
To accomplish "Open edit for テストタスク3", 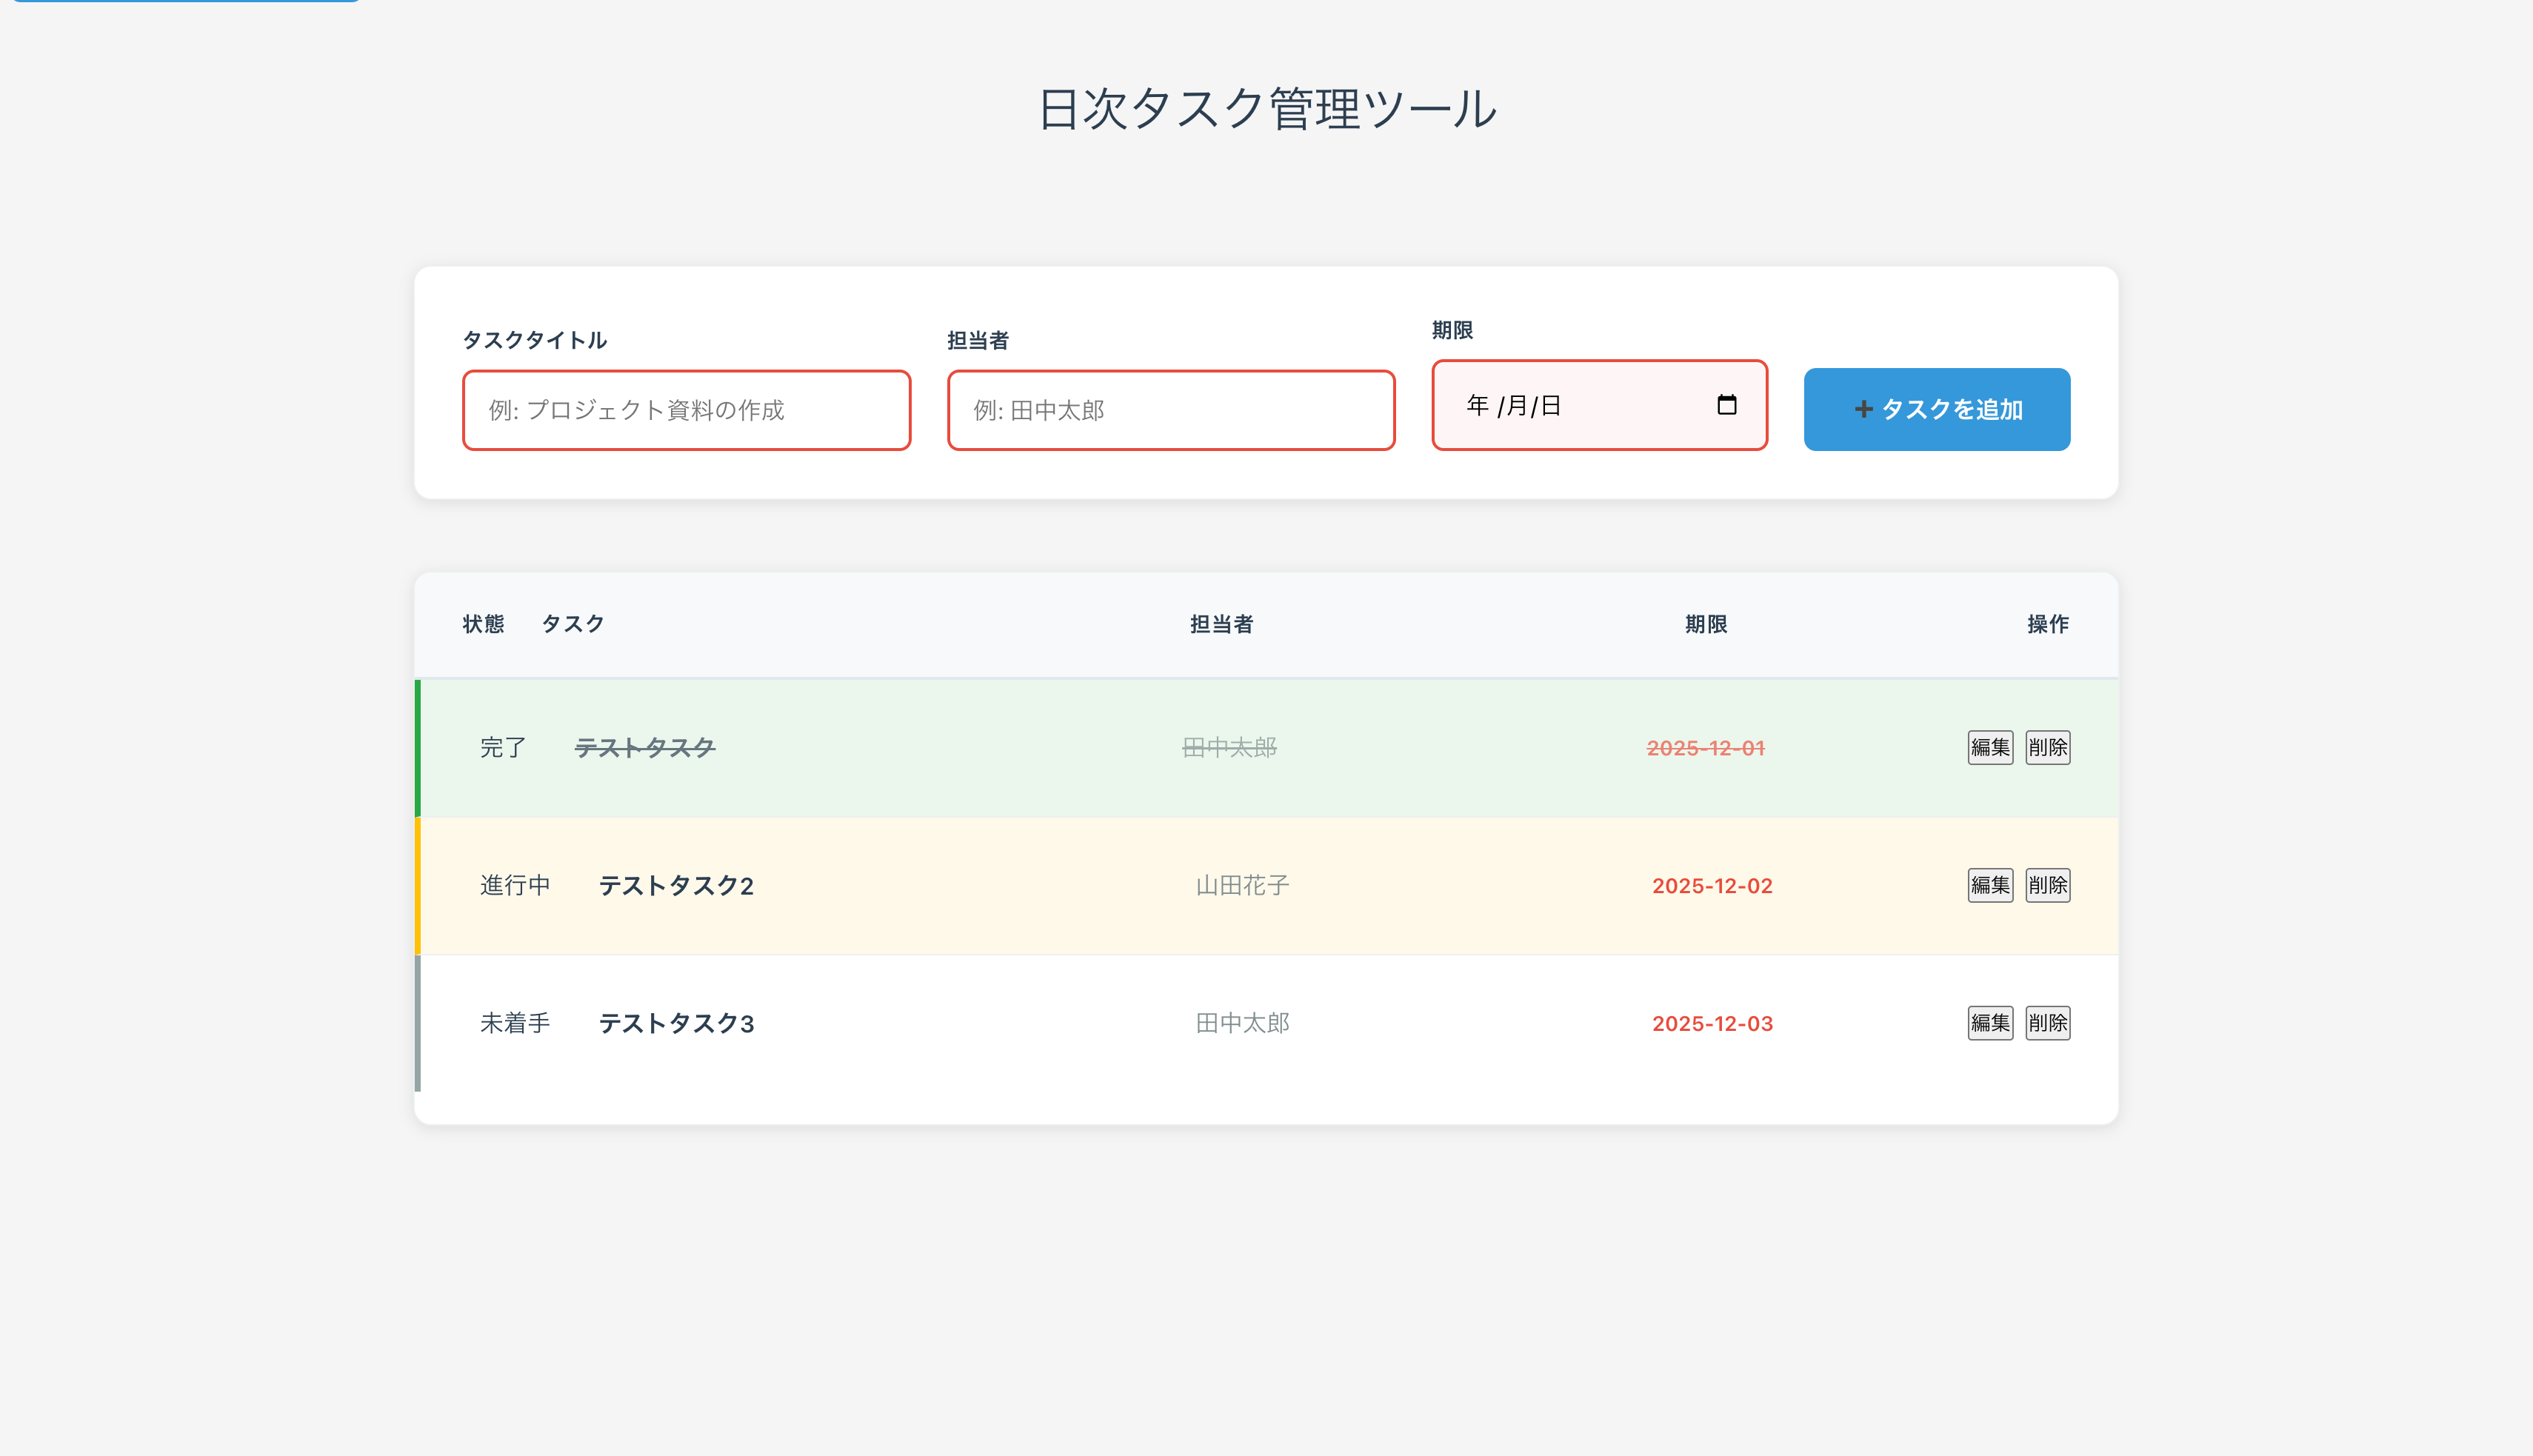I will tap(1989, 1023).
